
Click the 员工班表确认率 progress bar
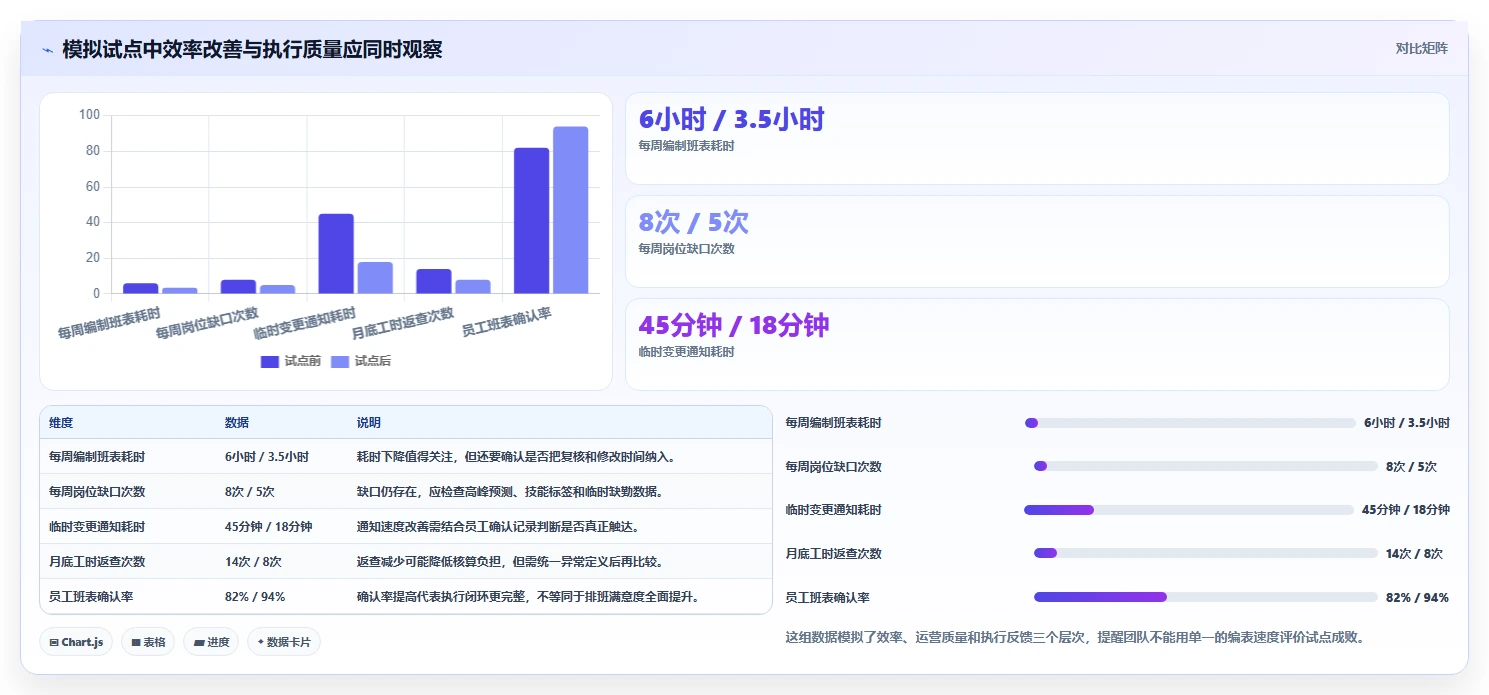coord(1206,597)
